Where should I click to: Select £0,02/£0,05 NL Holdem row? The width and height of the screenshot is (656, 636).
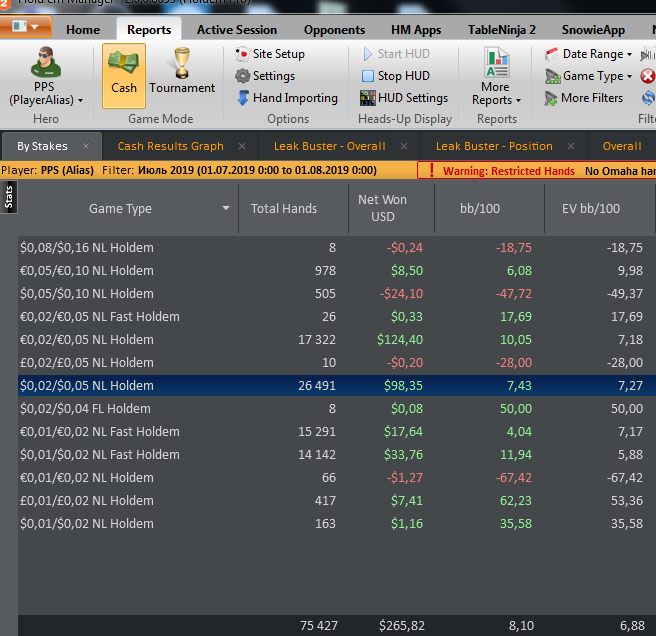pyautogui.click(x=337, y=362)
